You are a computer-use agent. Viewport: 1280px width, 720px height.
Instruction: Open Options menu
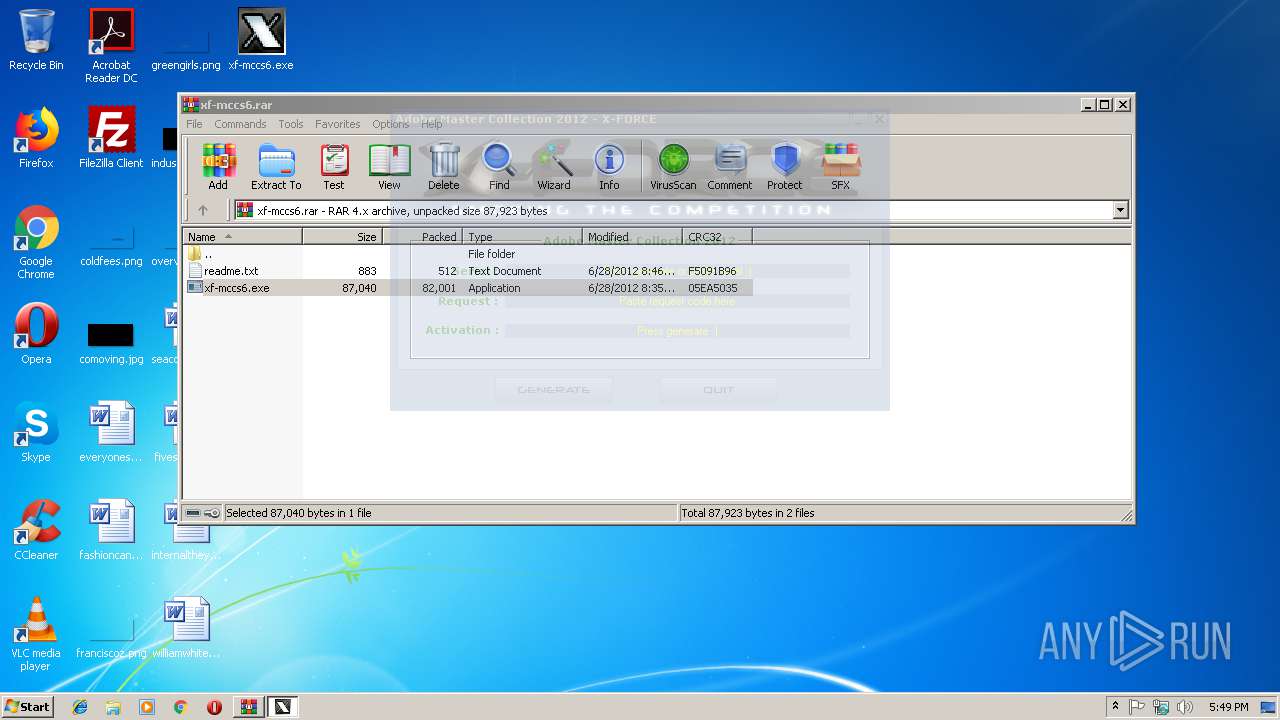pyautogui.click(x=390, y=124)
